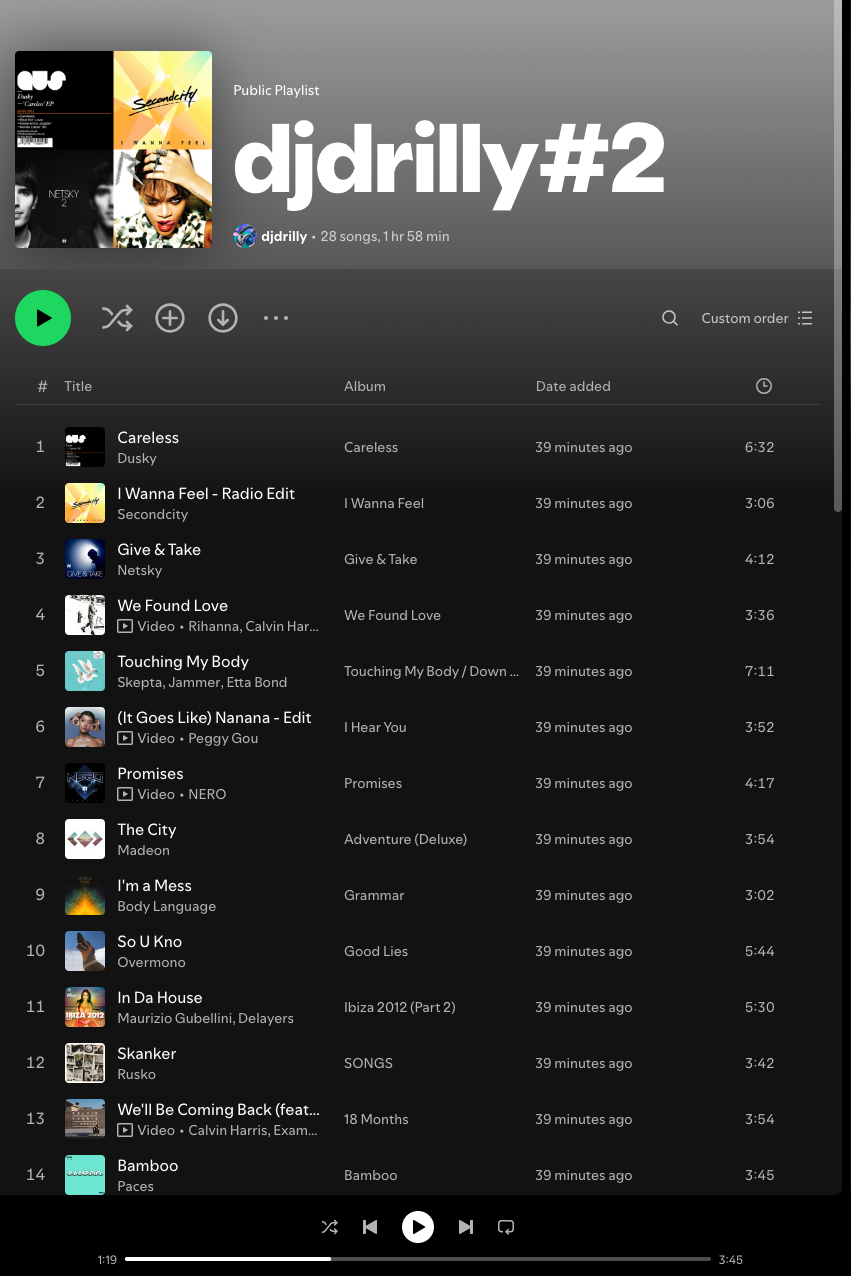Skip to next track in player bar

point(466,1227)
